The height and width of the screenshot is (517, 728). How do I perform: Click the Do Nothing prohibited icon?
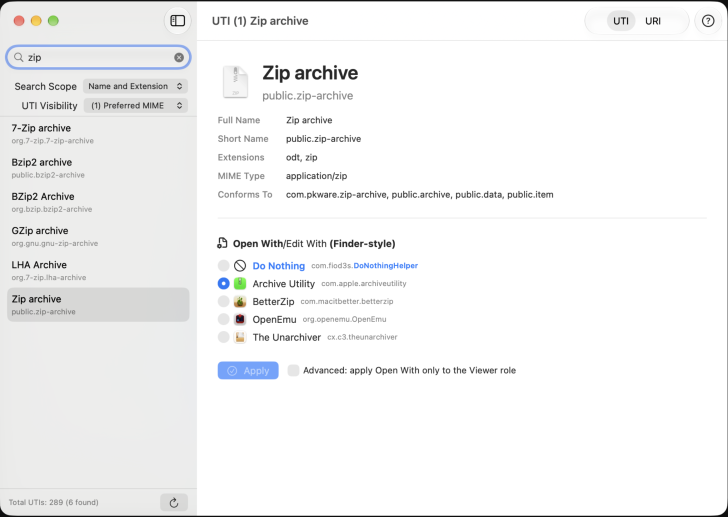(x=240, y=265)
